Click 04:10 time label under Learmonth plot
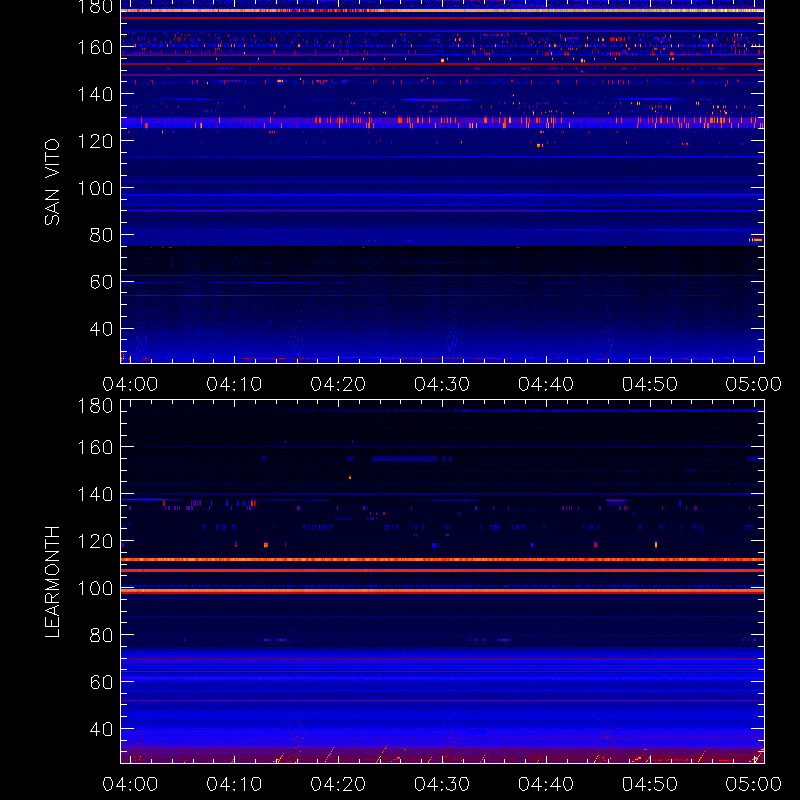Image resolution: width=800 pixels, height=800 pixels. click(234, 784)
